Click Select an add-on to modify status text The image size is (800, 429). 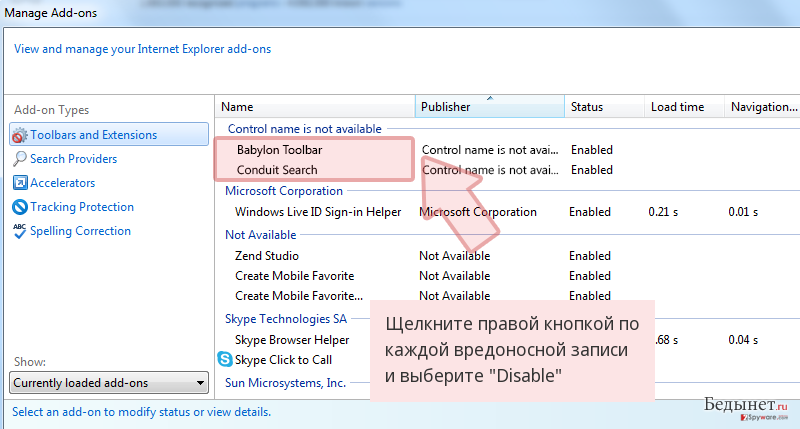pyautogui.click(x=141, y=412)
